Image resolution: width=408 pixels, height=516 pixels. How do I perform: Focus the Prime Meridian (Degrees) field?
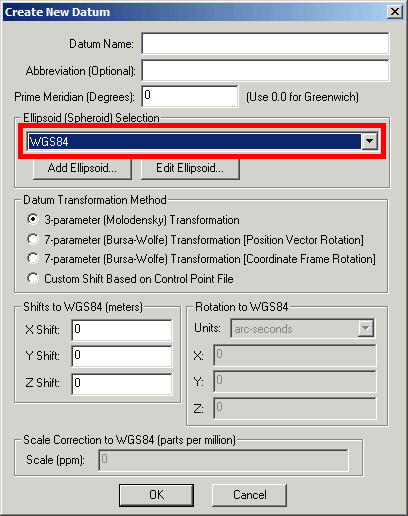click(190, 97)
